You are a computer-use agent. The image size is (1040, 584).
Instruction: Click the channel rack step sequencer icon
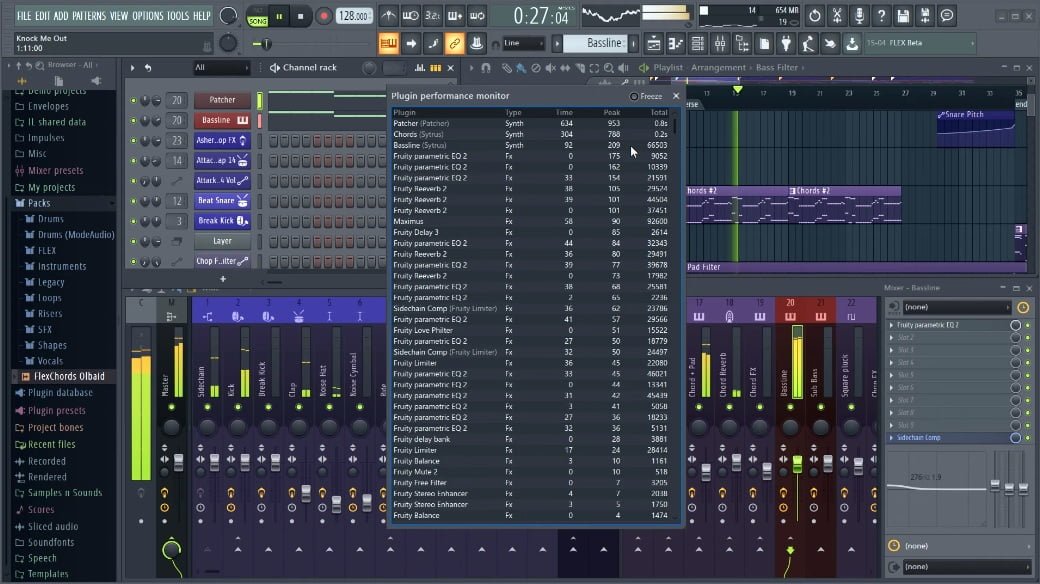(x=436, y=68)
